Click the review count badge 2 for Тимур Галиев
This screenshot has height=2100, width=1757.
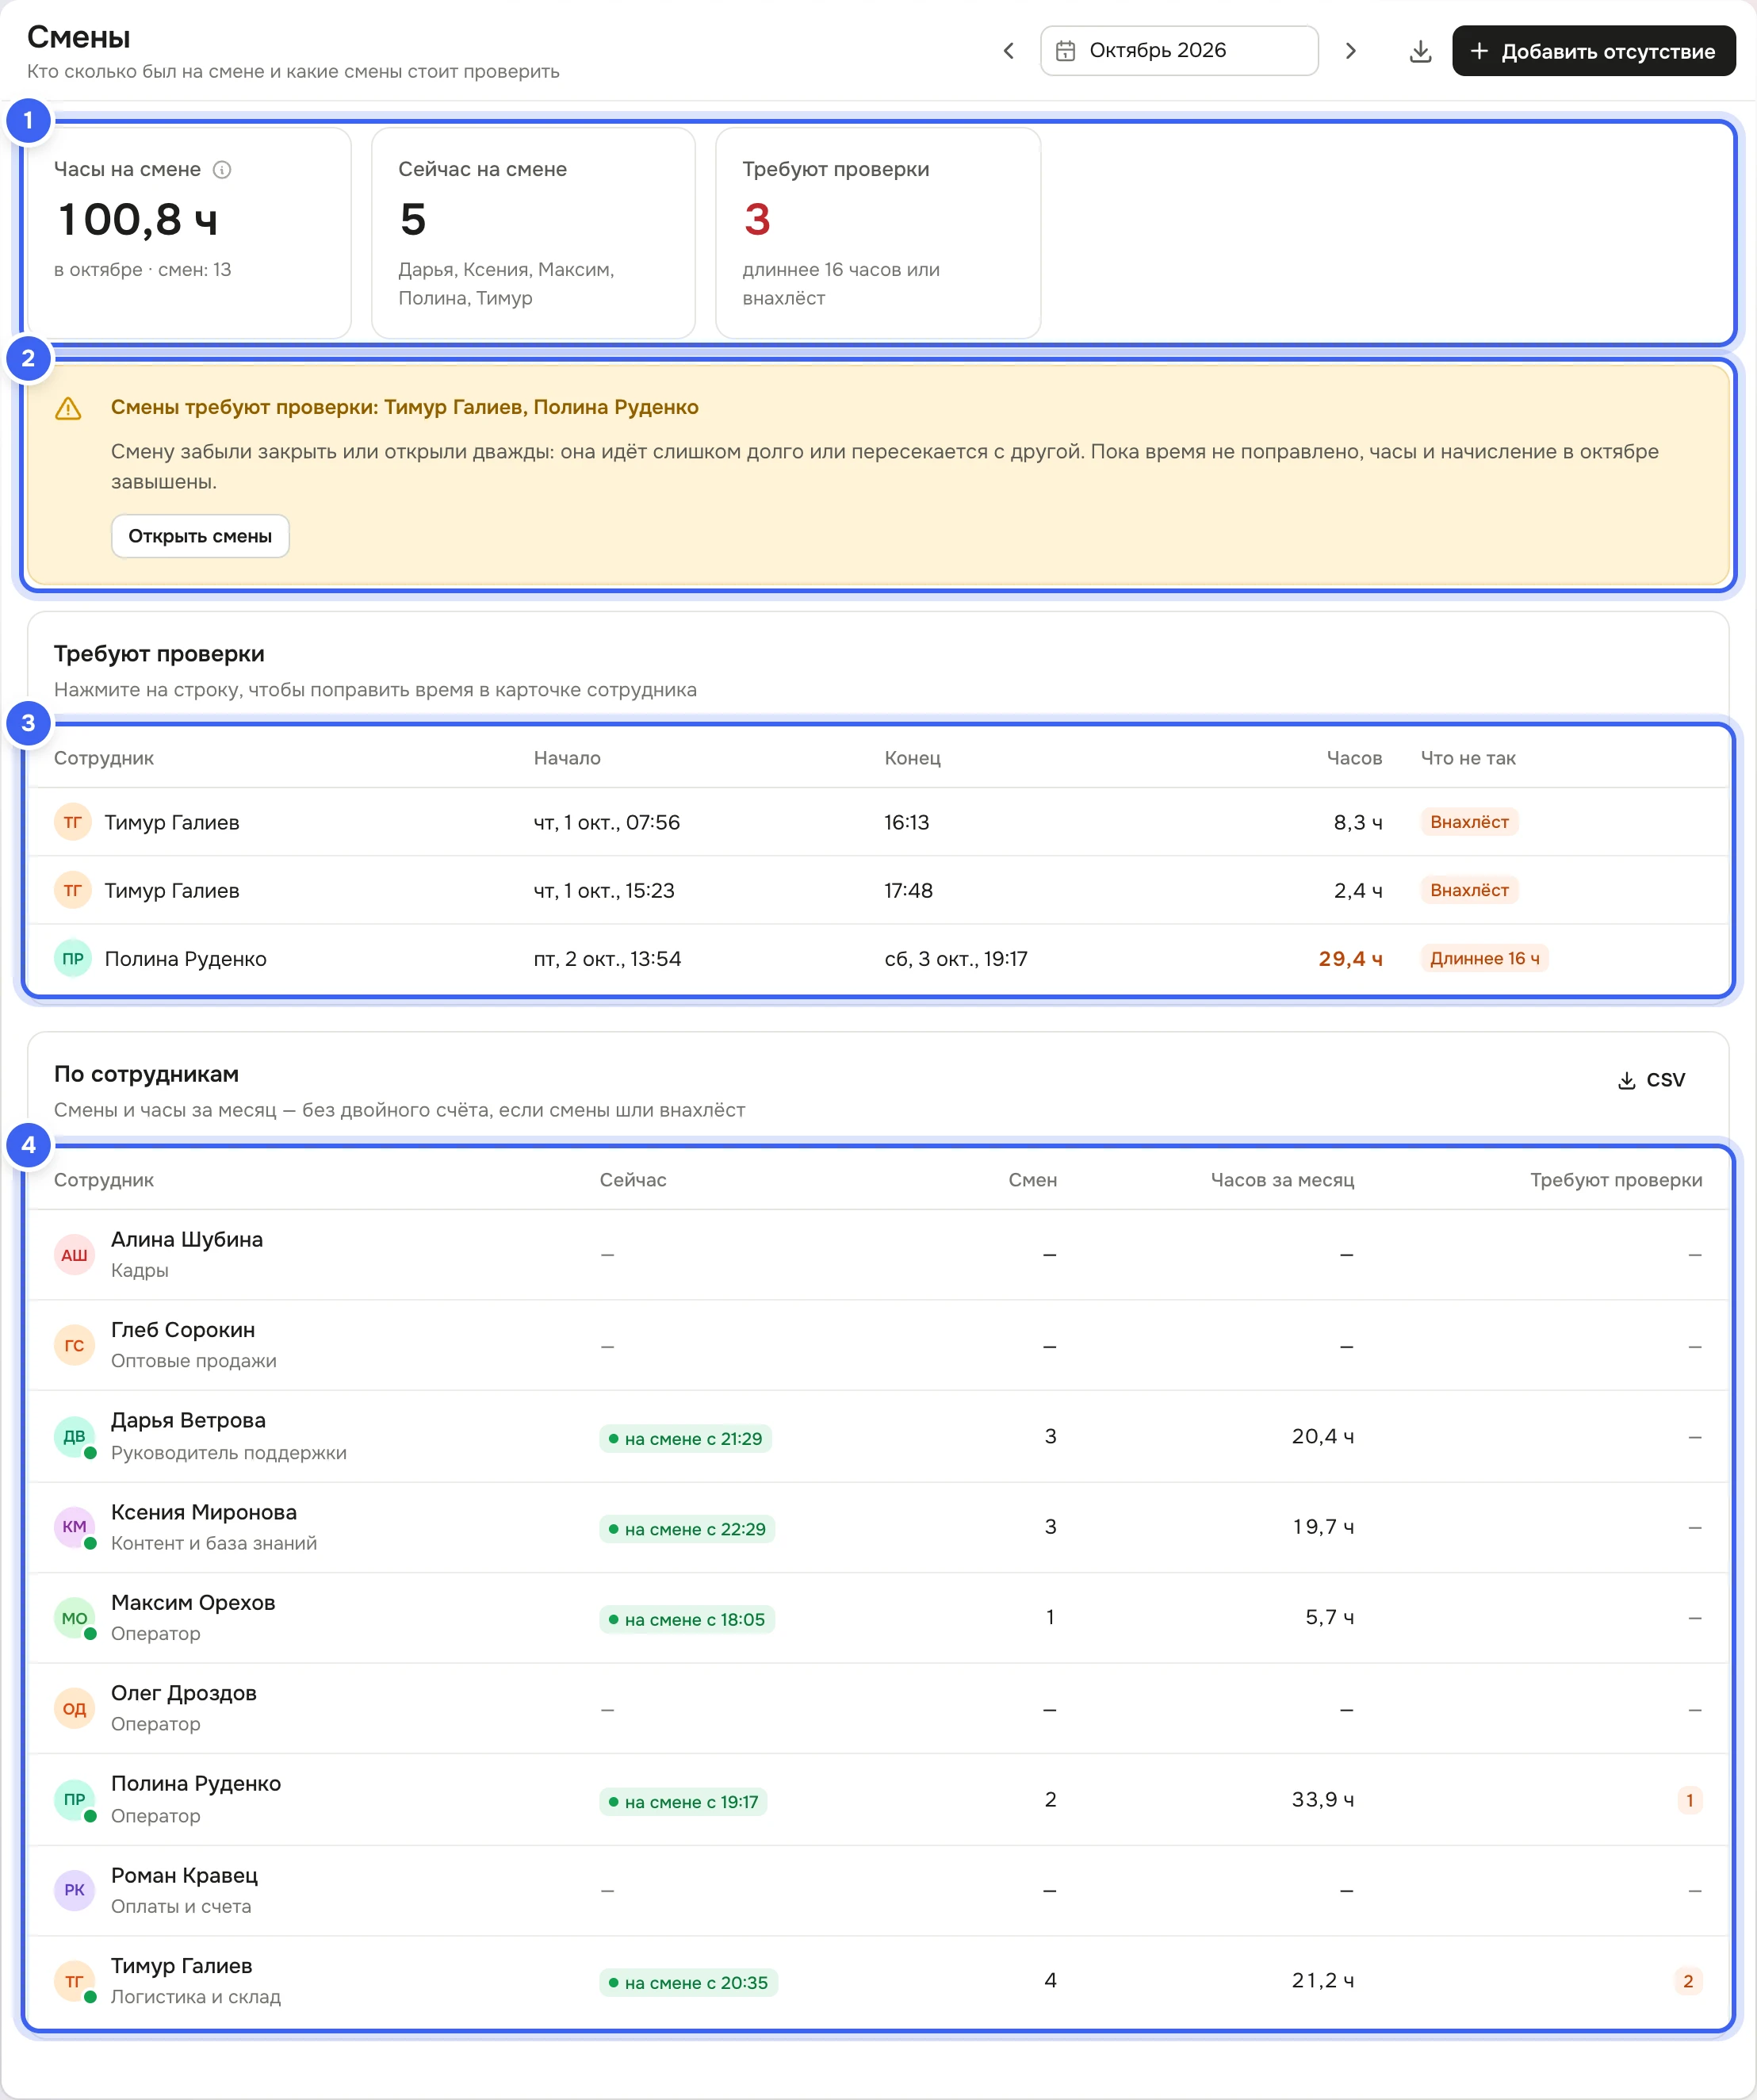(1688, 1981)
